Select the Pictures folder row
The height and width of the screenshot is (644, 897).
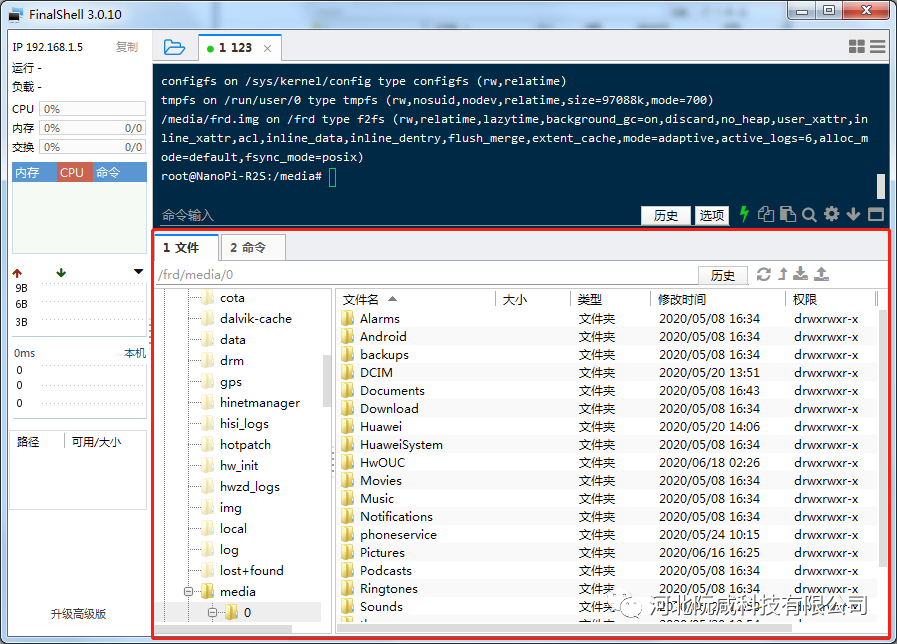(606, 552)
